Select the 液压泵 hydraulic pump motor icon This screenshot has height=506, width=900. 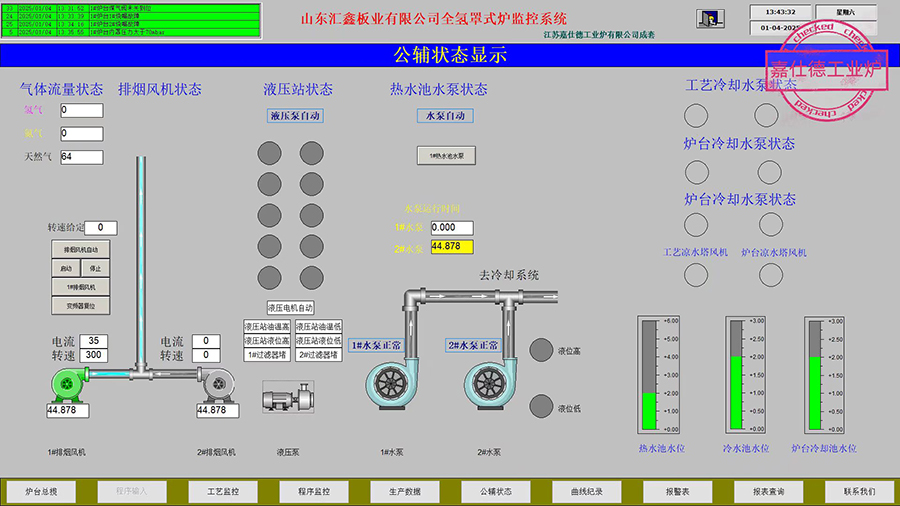(288, 400)
